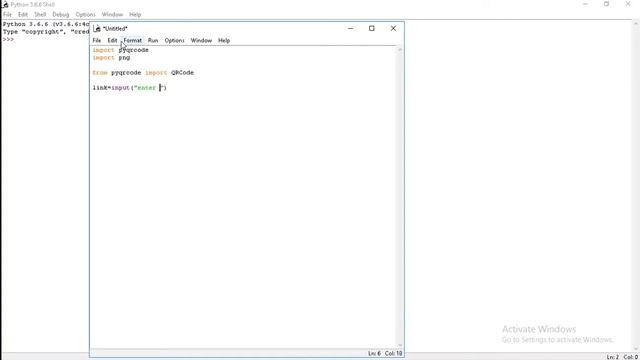The width and height of the screenshot is (640, 360).
Task: Open Edit menu in Python Shell window
Action: coord(23,14)
